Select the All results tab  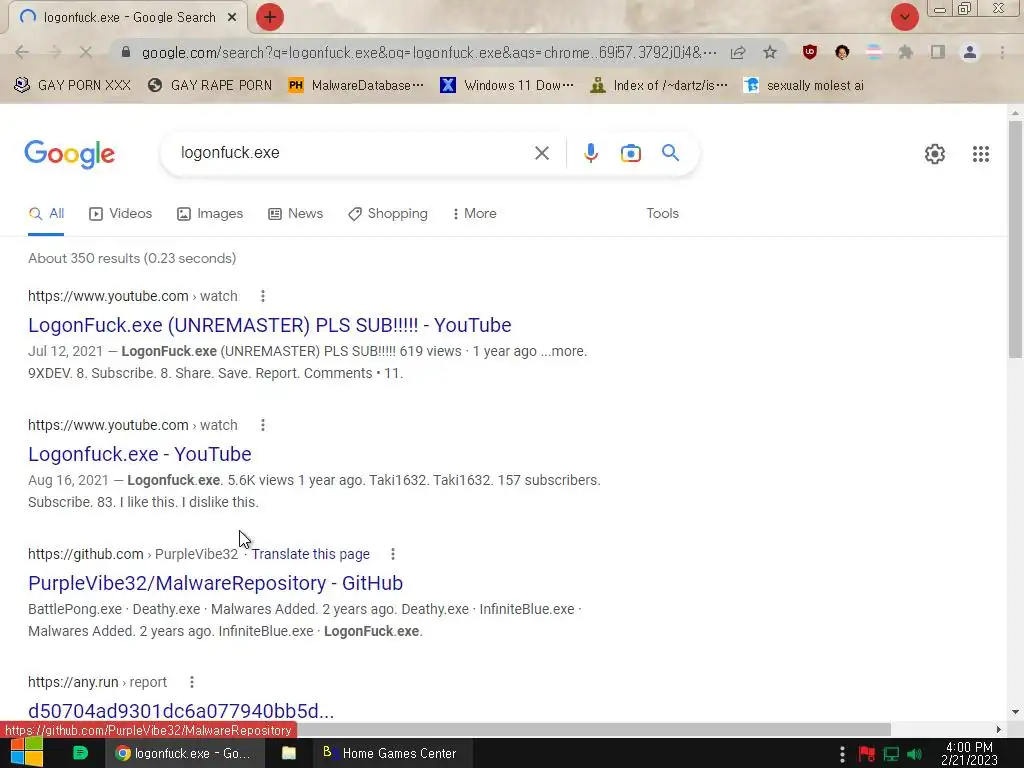46,214
